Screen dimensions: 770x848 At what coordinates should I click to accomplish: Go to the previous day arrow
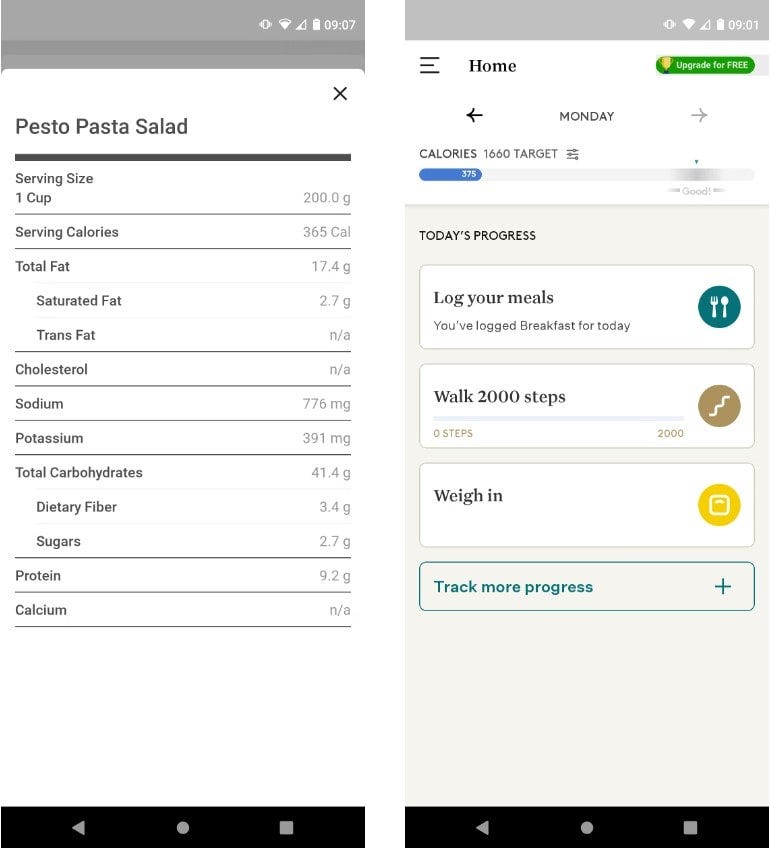[x=475, y=116]
